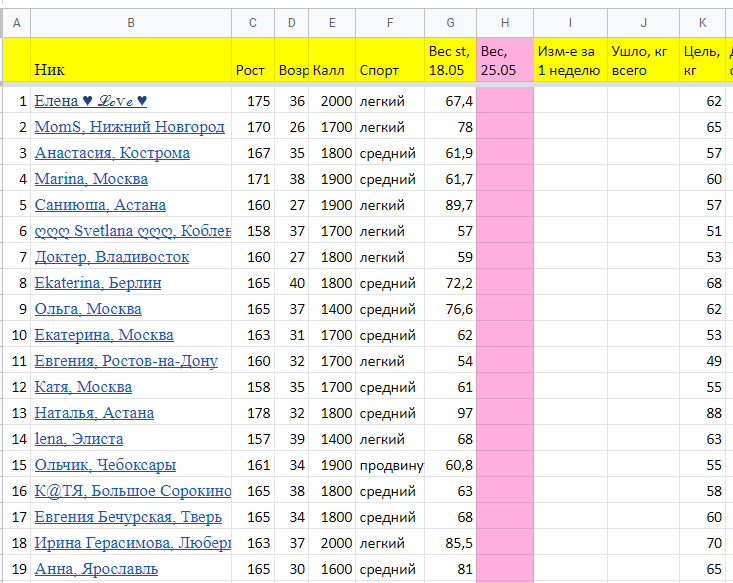The image size is (733, 583).
Task: Click the Marina, Москва link
Action: tap(91, 179)
